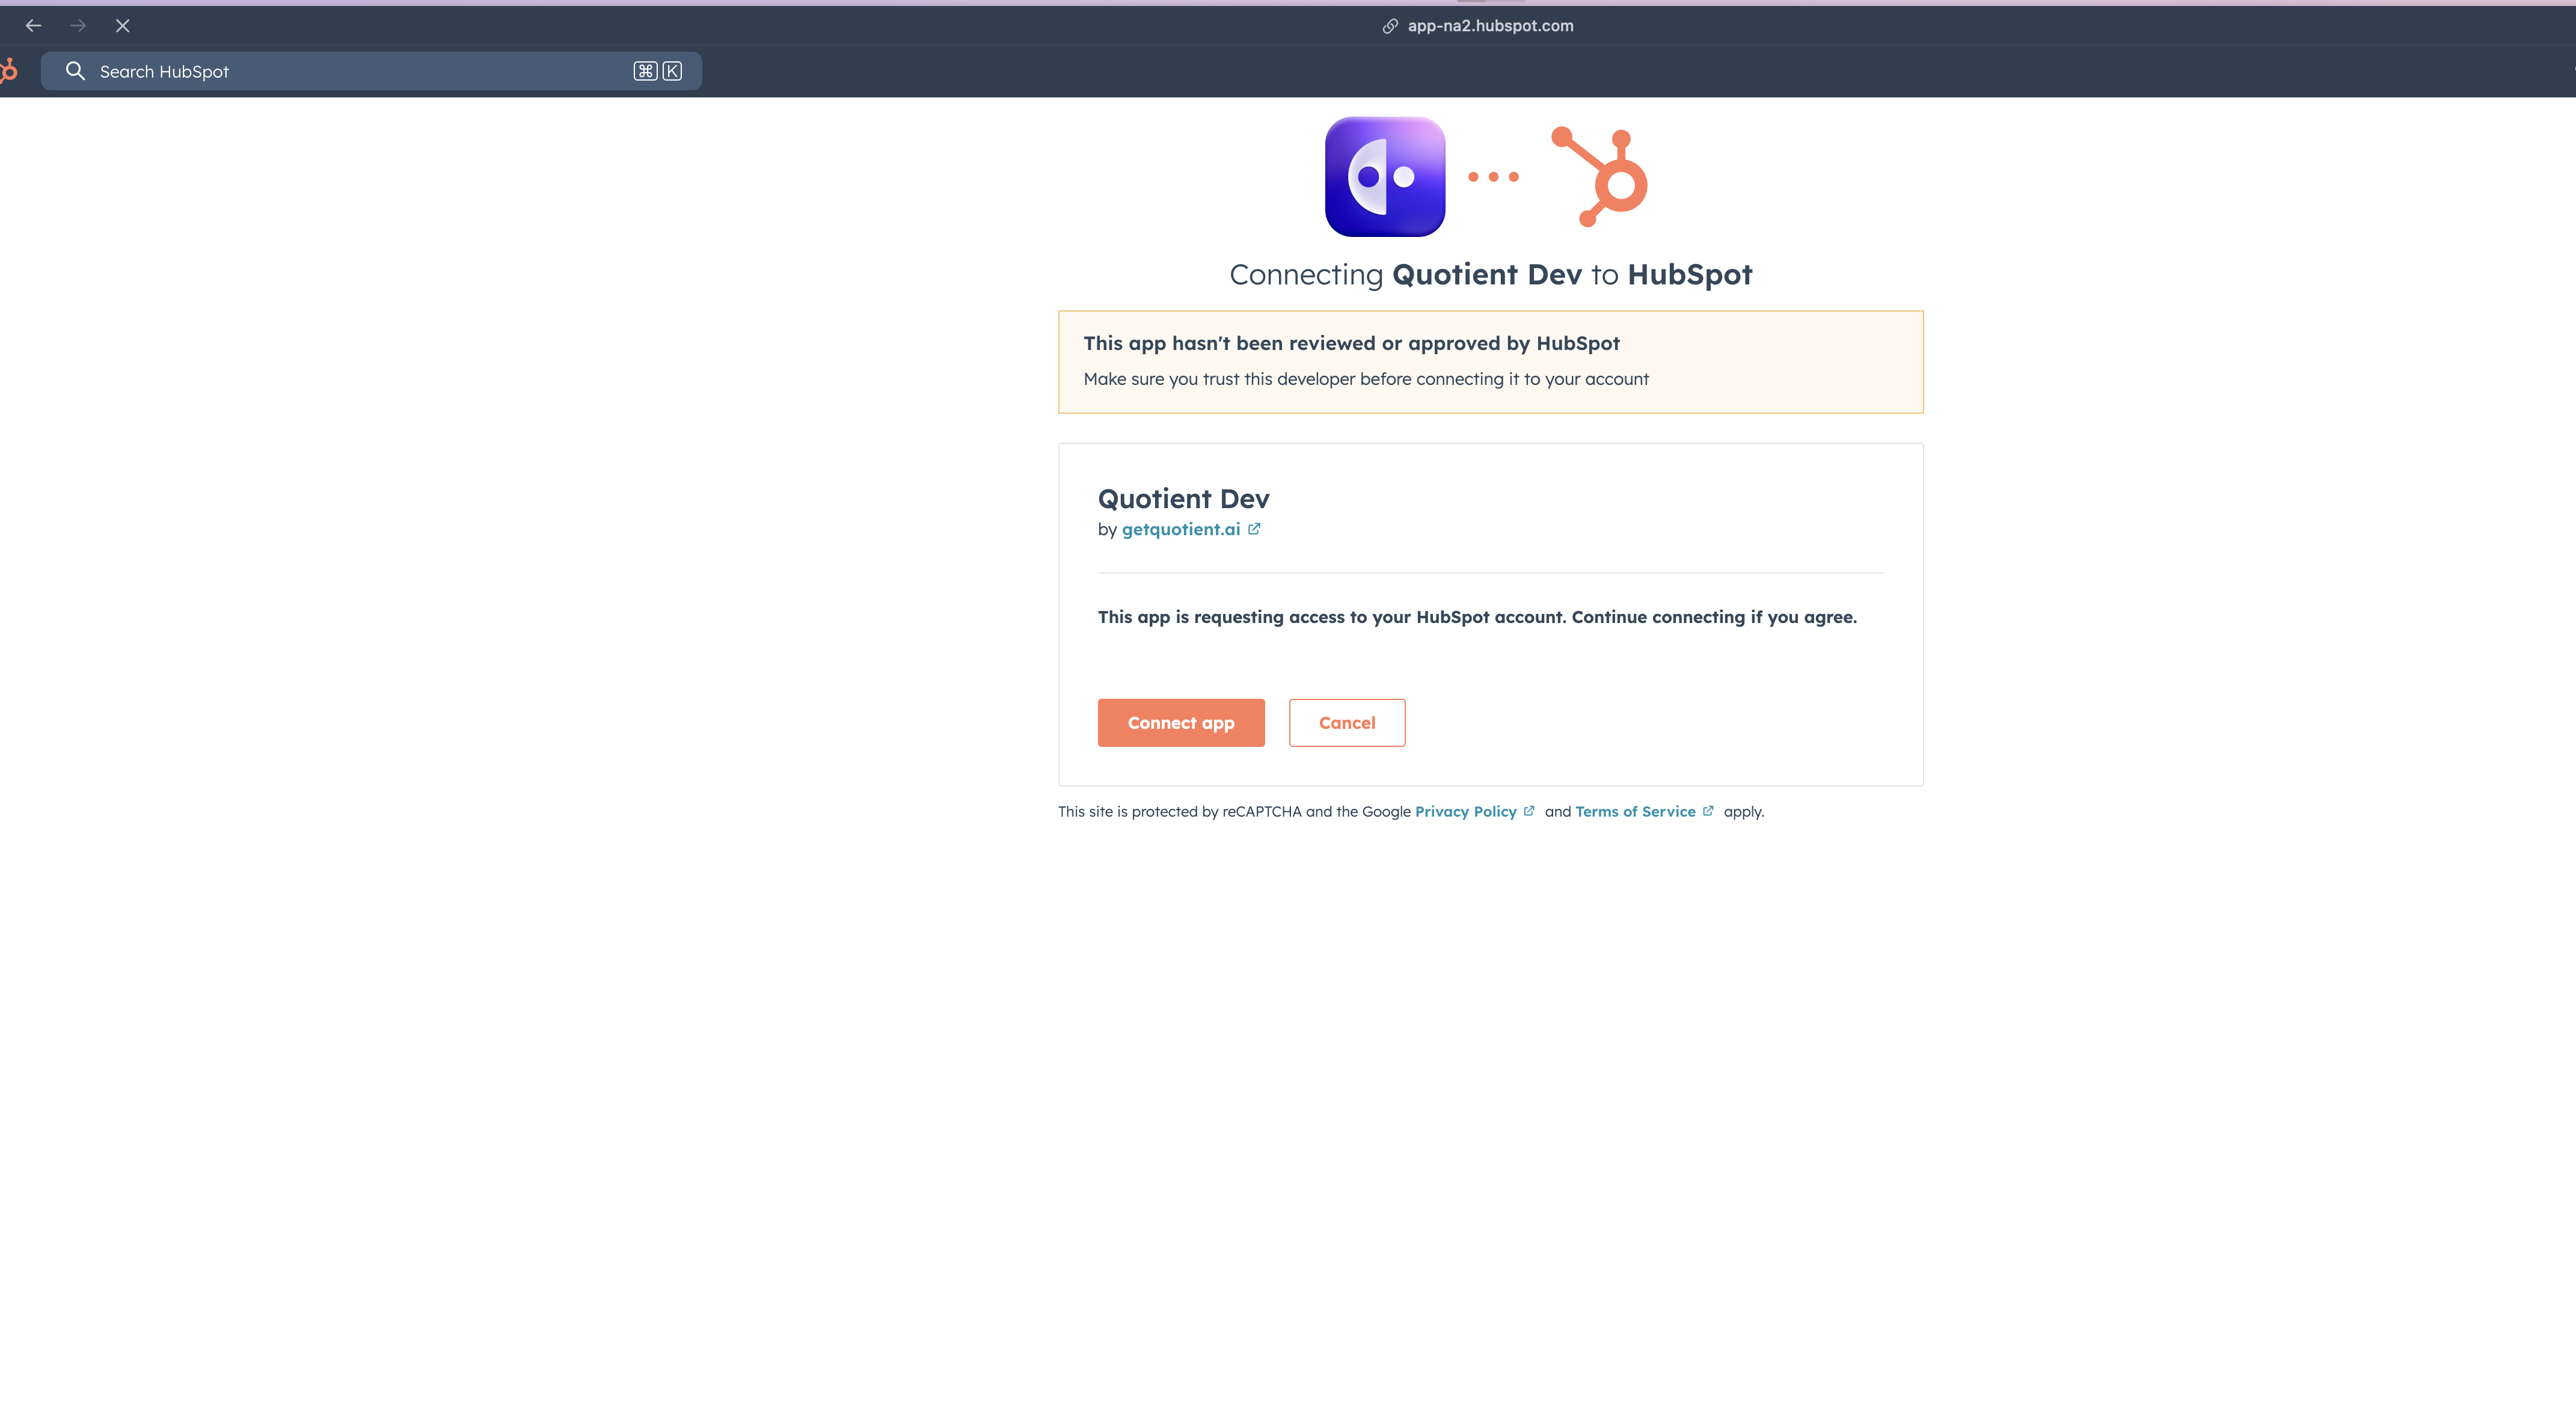
Task: Cancel the app connection
Action: click(x=1347, y=722)
